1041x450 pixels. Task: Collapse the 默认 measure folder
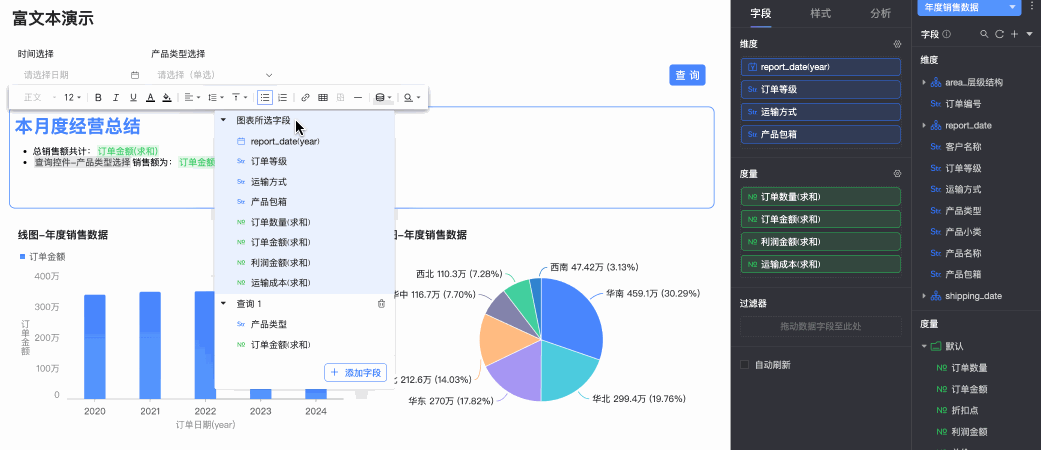point(923,346)
